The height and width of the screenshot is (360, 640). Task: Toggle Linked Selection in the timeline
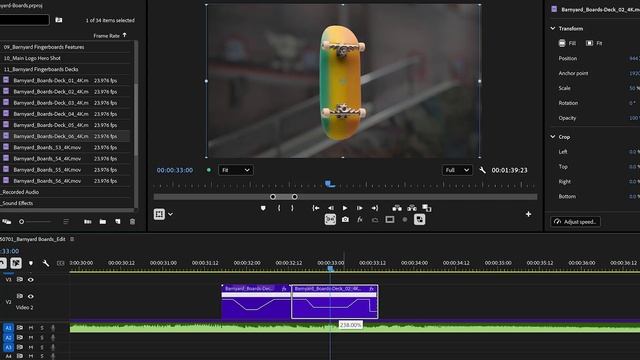pyautogui.click(x=16, y=263)
